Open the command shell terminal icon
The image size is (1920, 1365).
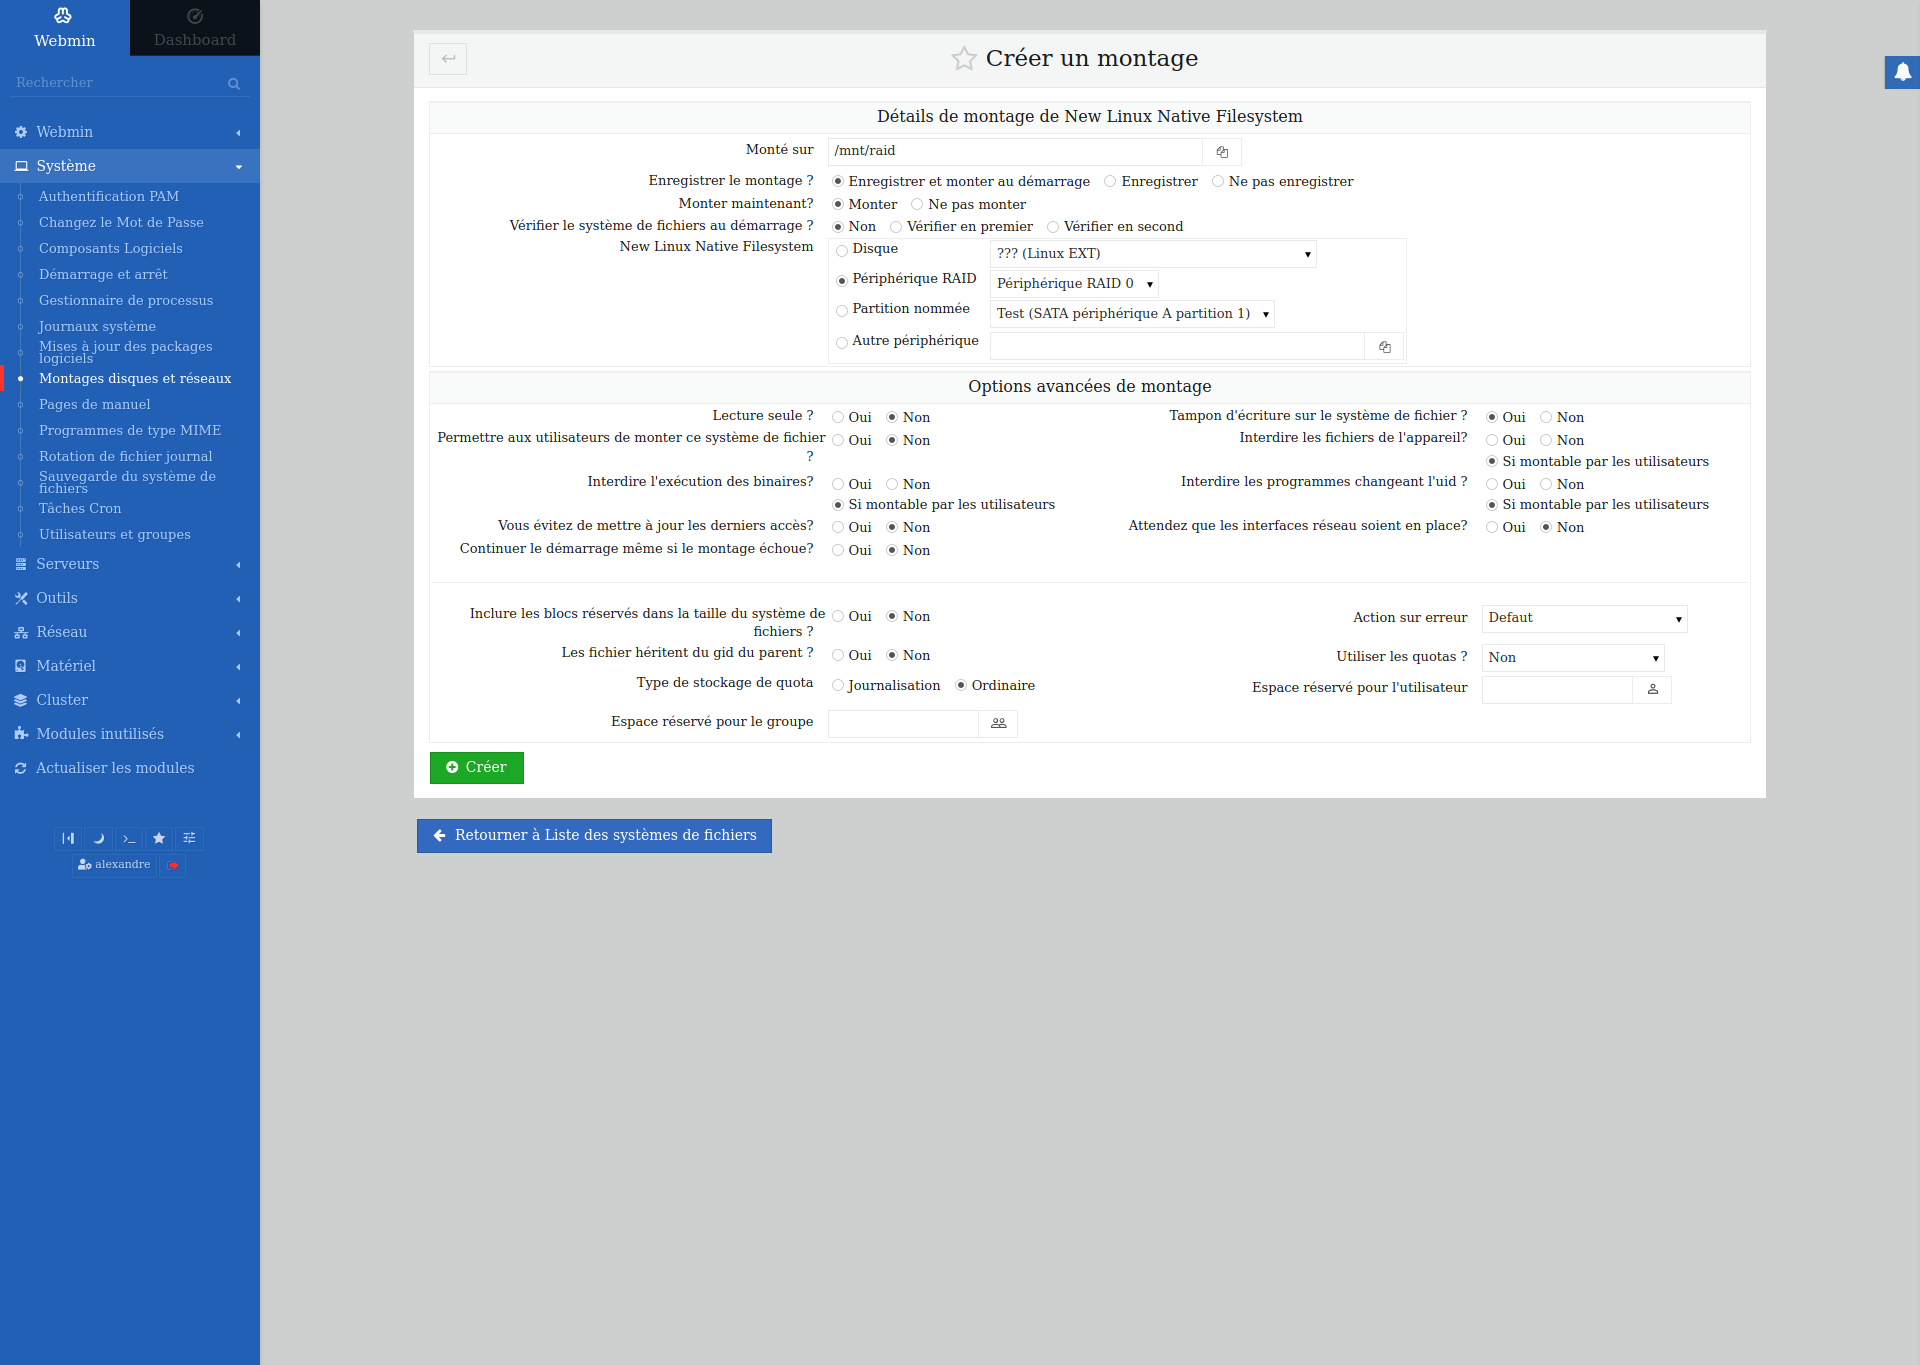(x=129, y=839)
